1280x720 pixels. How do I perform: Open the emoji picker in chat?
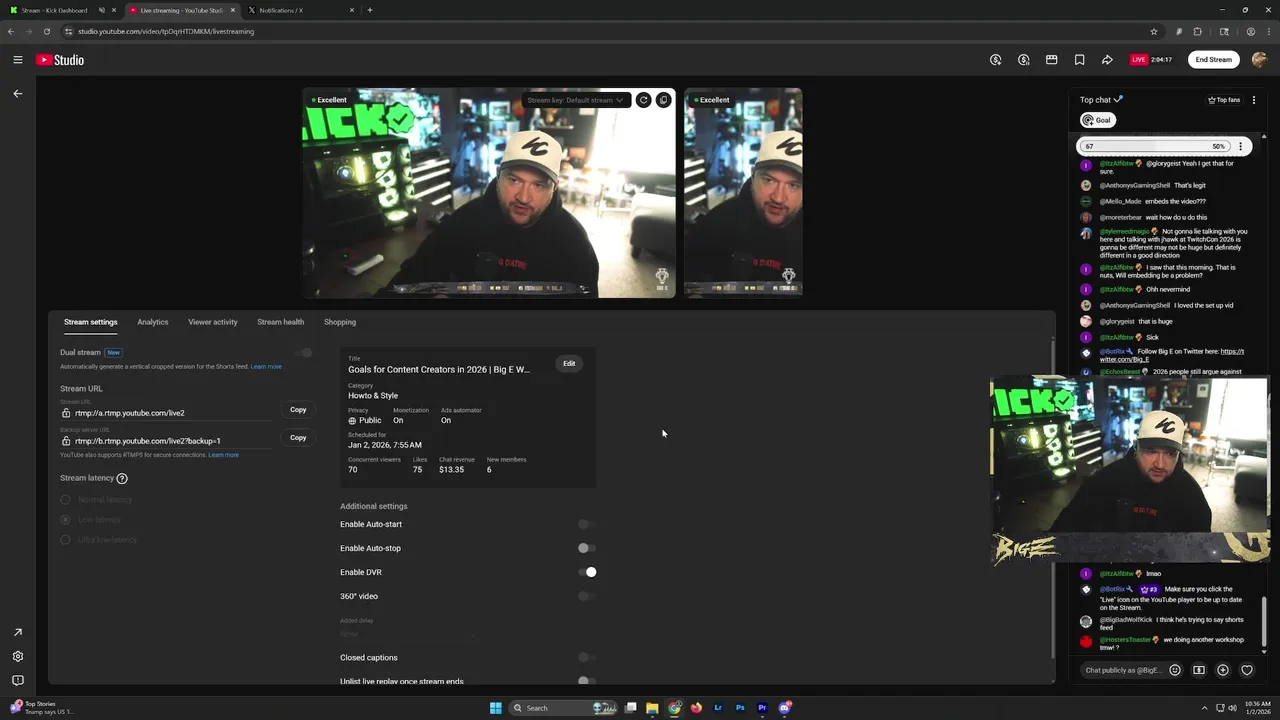tap(1175, 670)
